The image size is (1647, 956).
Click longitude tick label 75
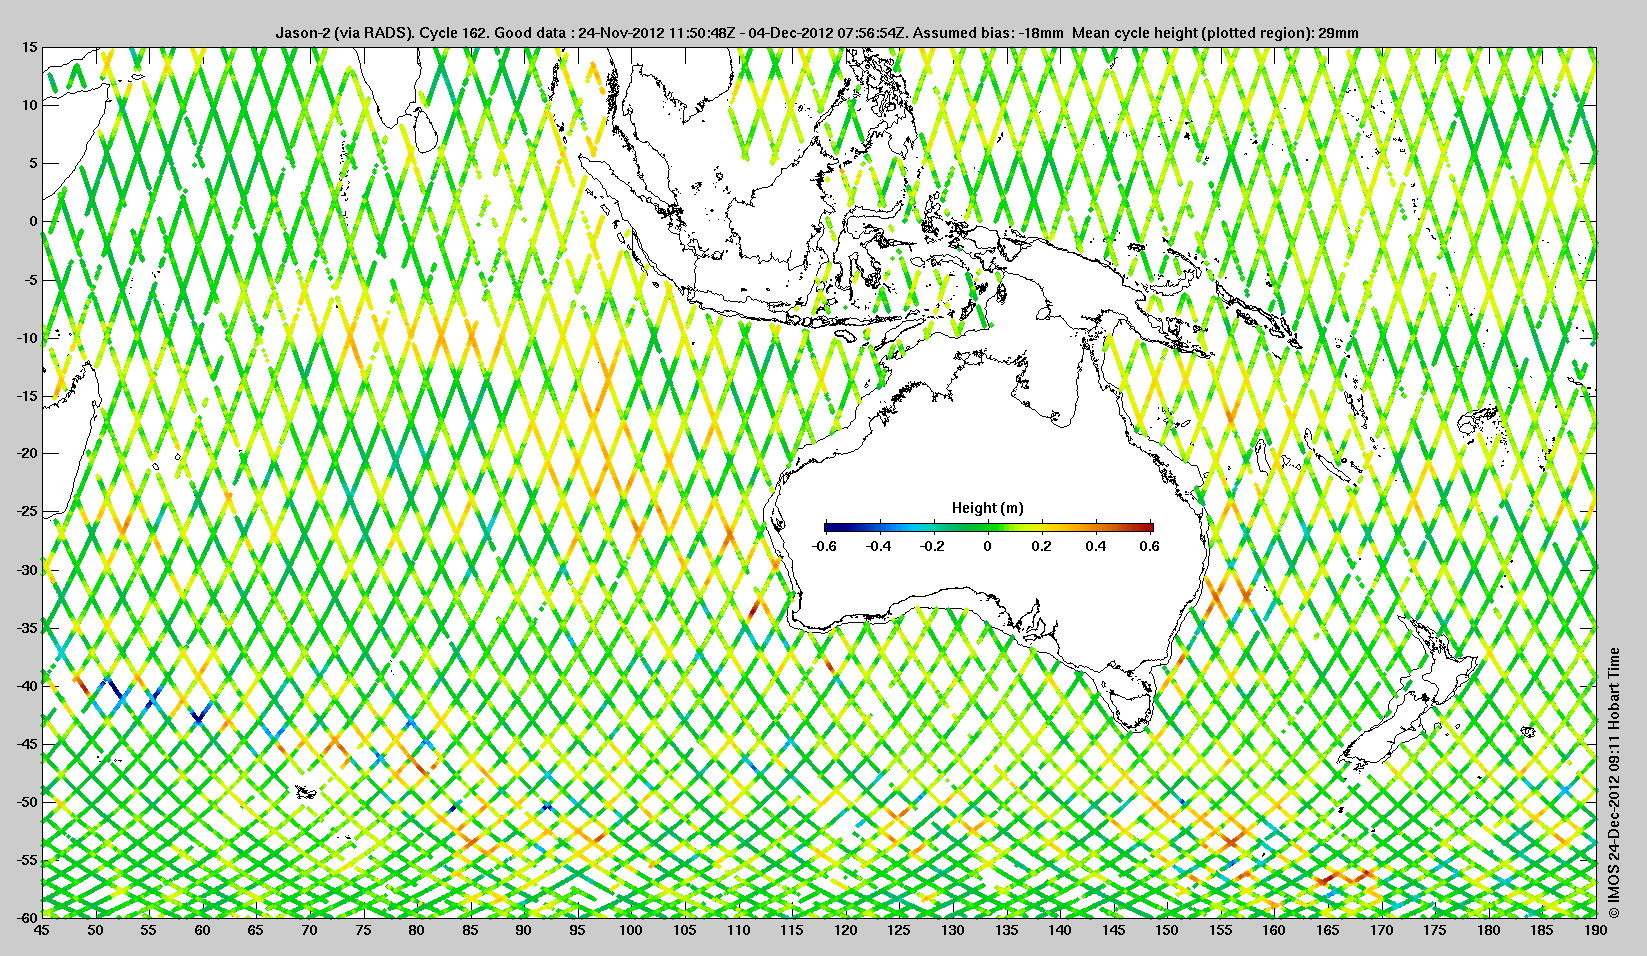(x=363, y=930)
